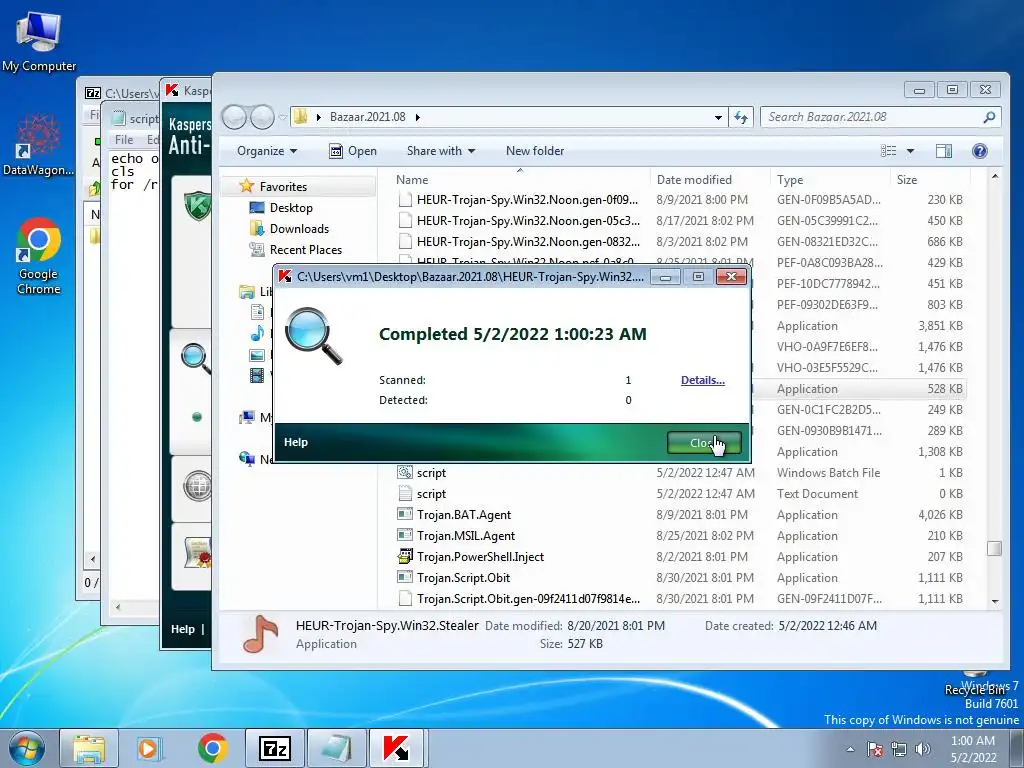Select Favorites in navigation pane
The image size is (1024, 768).
coord(283,187)
